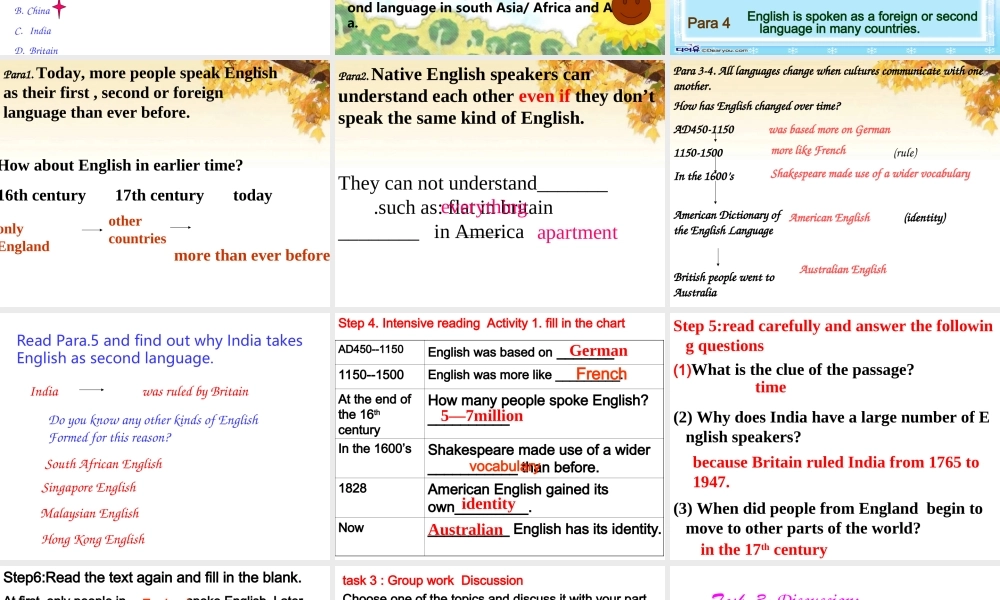The height and width of the screenshot is (600, 1000).
Task: Click 'was ruled by Britain' text
Action: pos(195,391)
